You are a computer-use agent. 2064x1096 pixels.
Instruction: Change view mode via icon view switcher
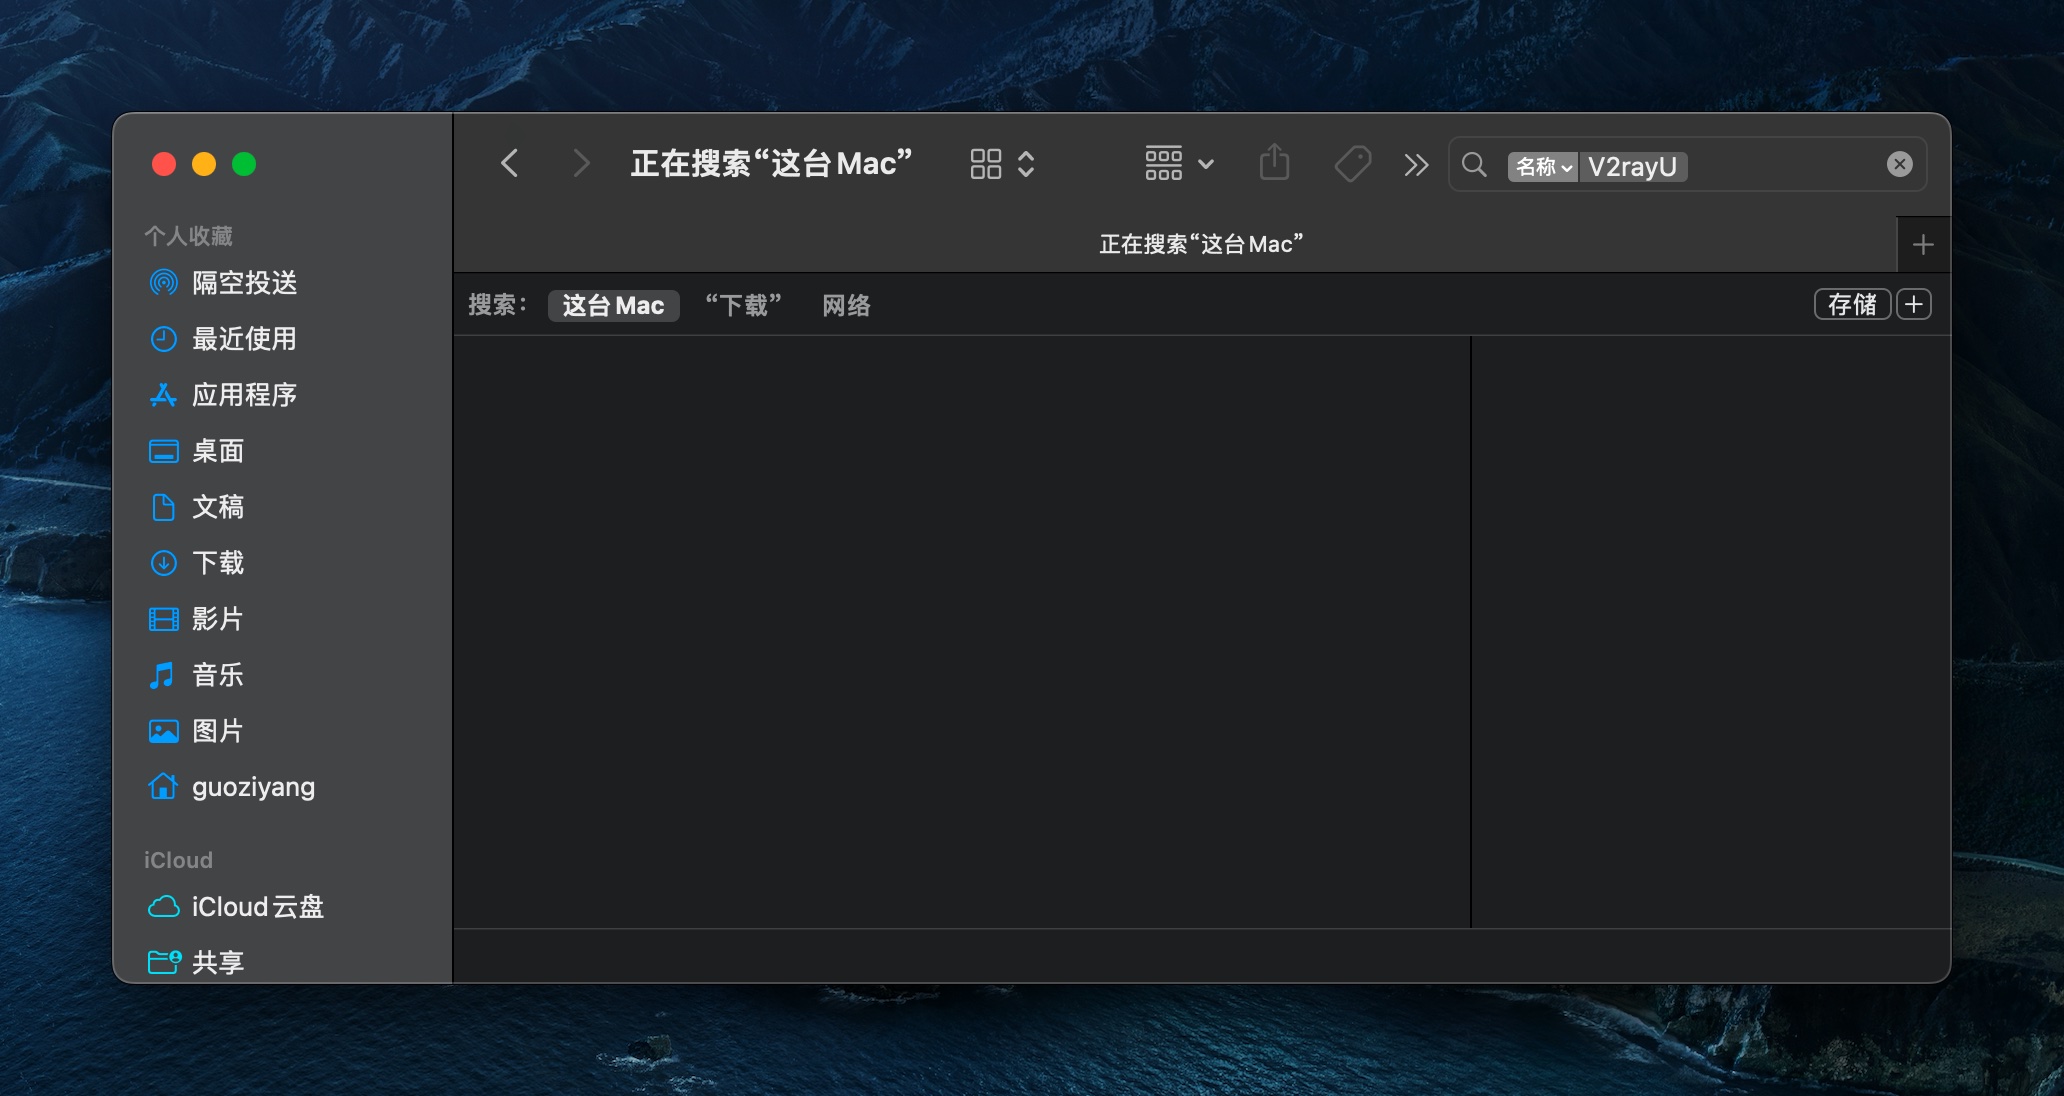(1002, 164)
